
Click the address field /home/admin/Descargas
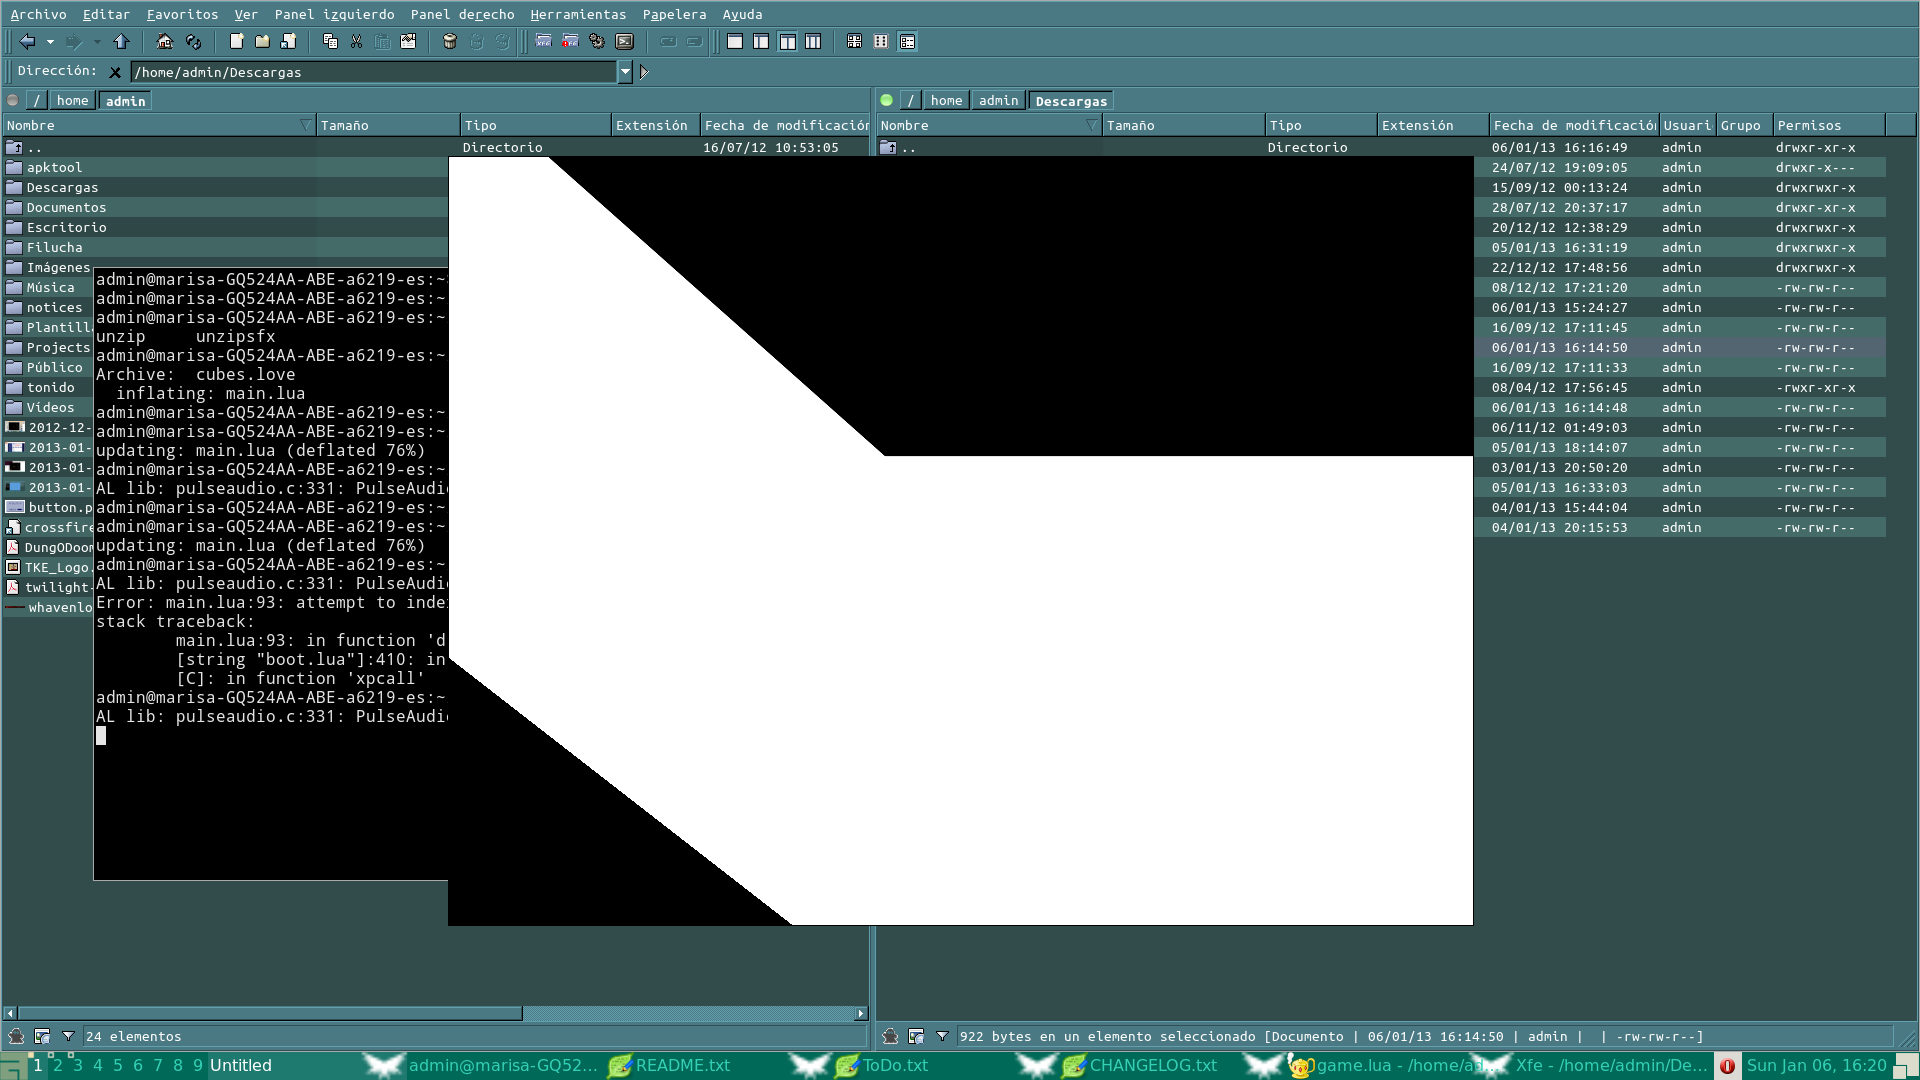pos(374,72)
